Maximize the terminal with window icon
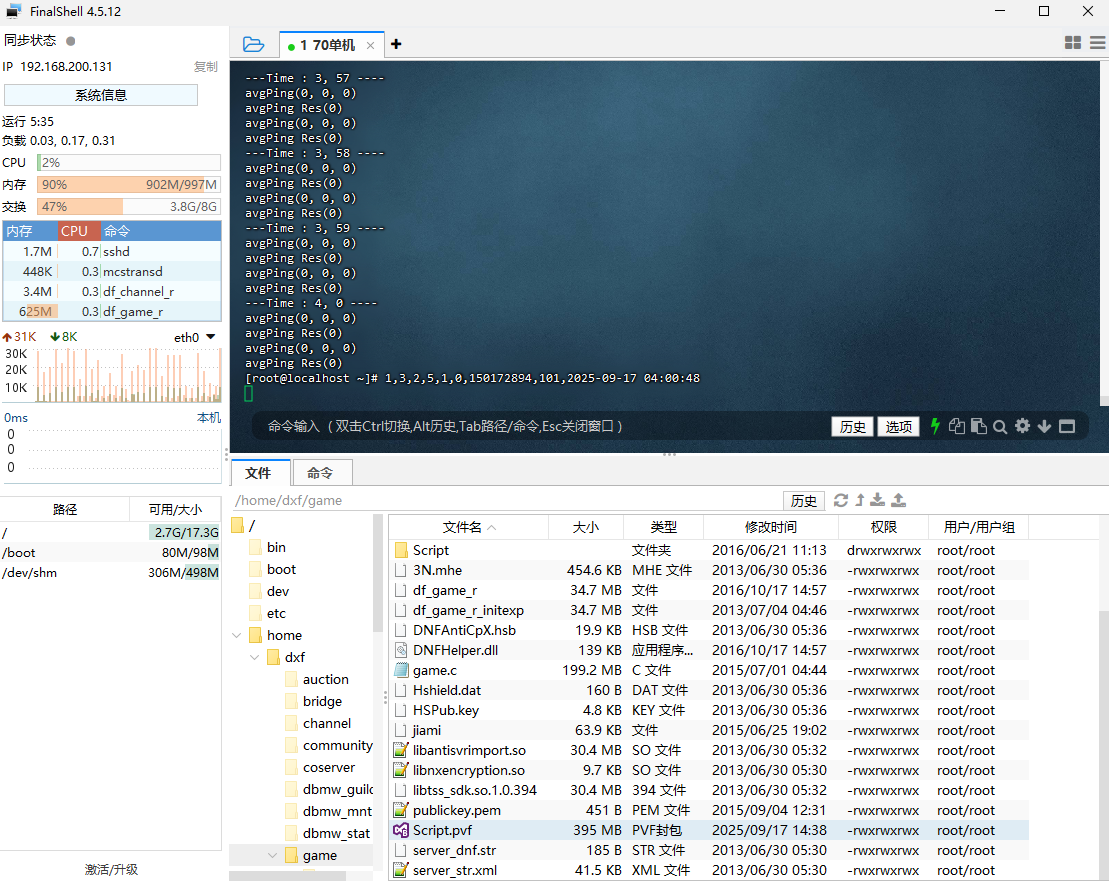1109x883 pixels. point(1067,426)
